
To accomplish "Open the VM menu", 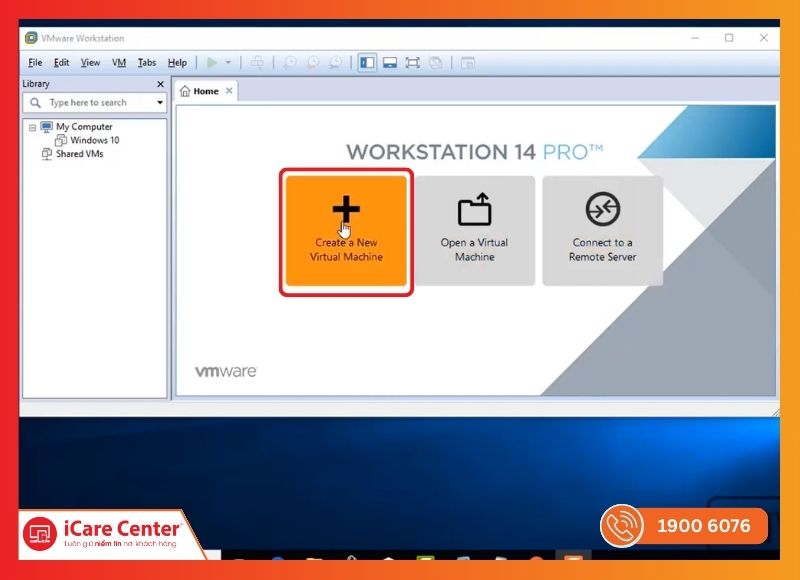I will click(119, 63).
